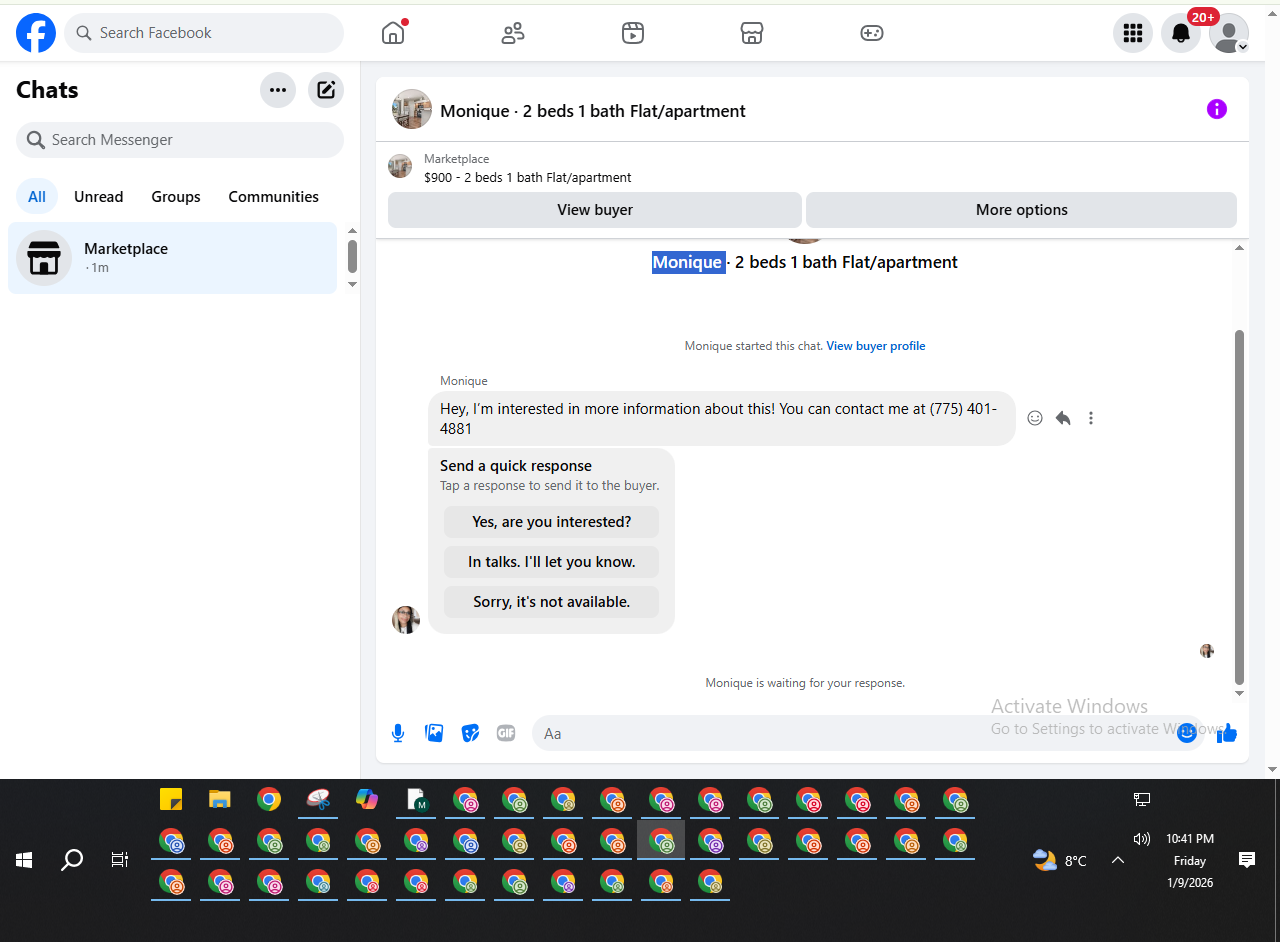
Task: Focus the Aa message input
Action: click(868, 733)
